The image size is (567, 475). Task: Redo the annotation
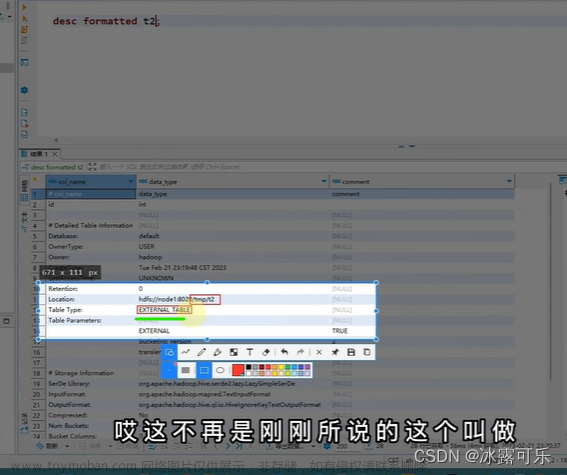point(300,352)
